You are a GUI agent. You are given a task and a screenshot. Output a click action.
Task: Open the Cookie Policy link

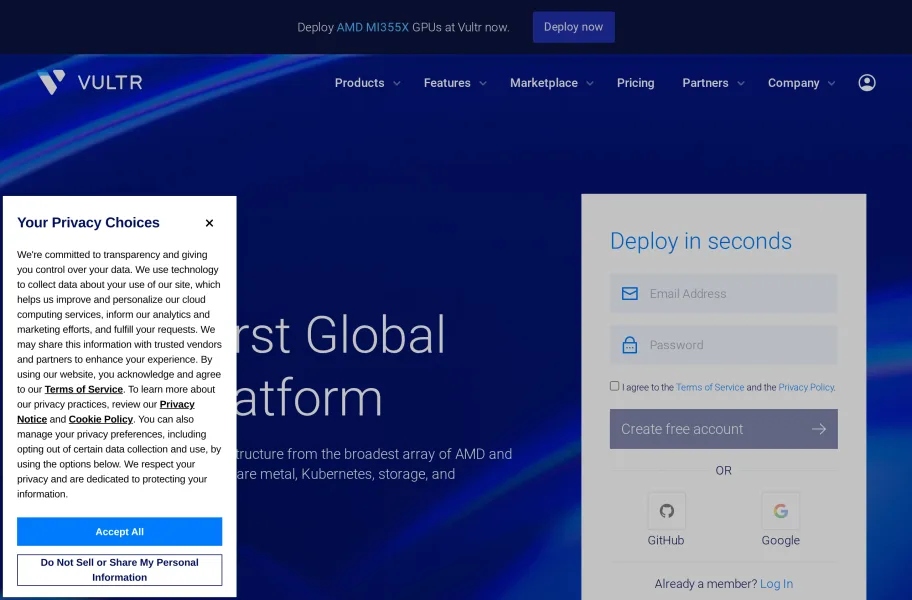101,419
